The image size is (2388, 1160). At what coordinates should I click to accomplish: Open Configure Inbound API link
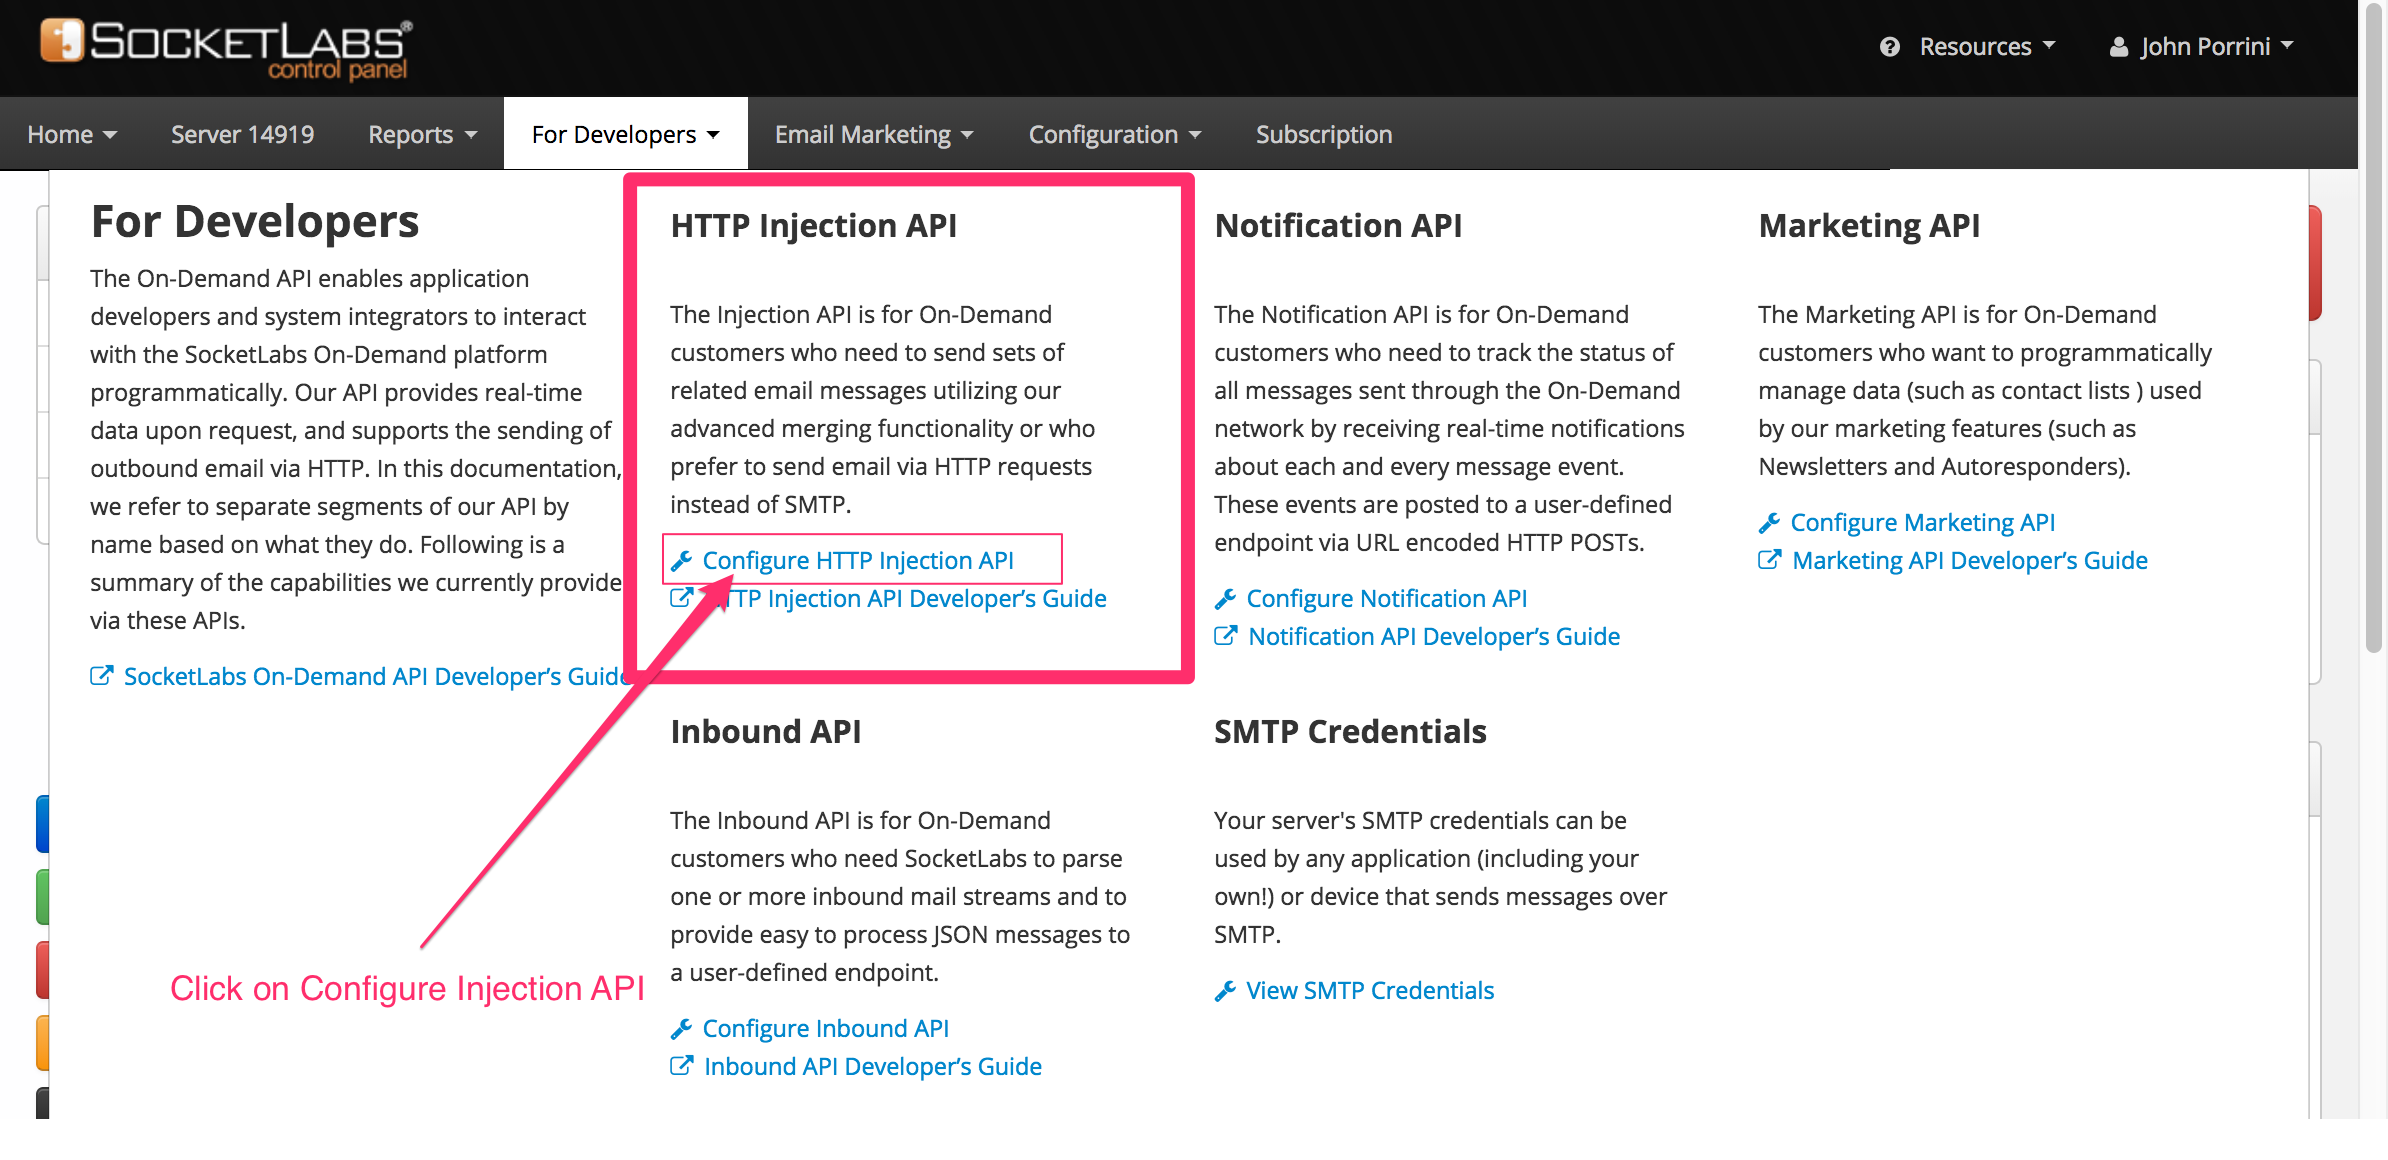click(x=826, y=1029)
